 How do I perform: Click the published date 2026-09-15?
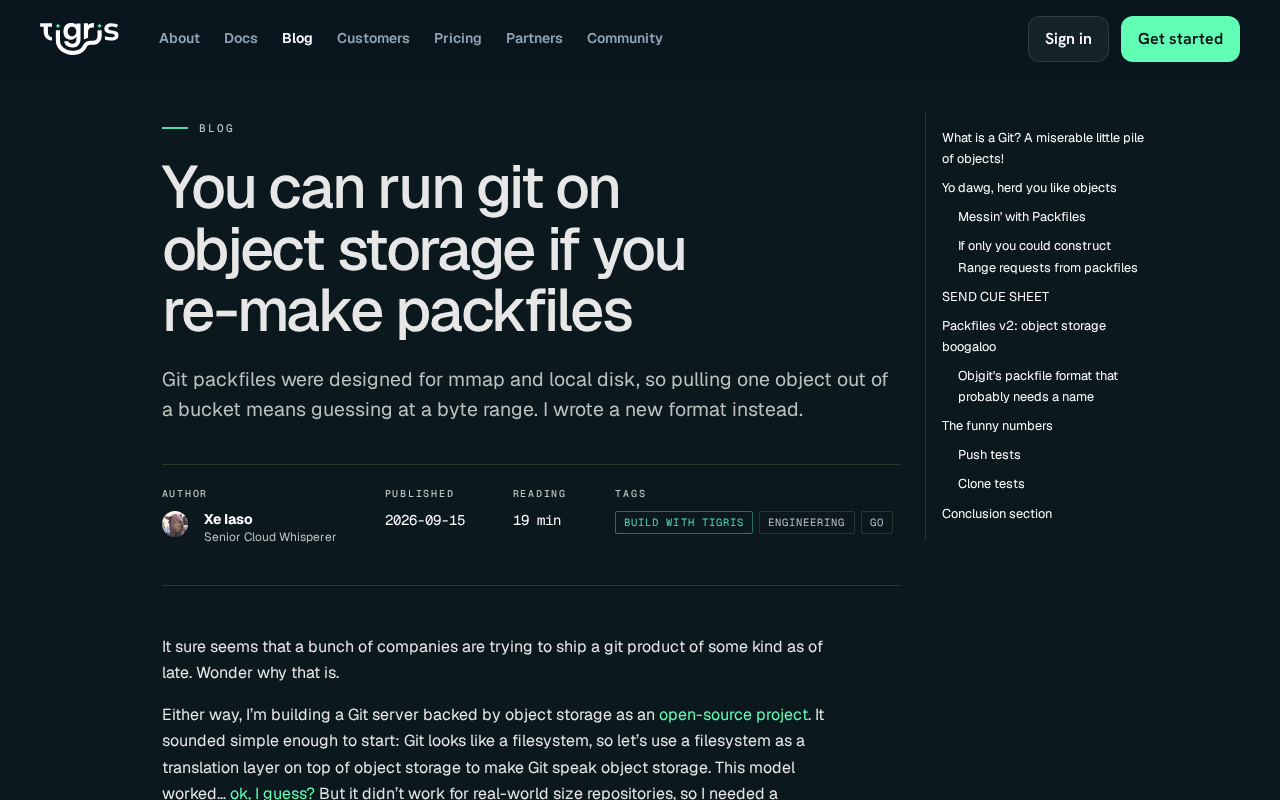(425, 520)
